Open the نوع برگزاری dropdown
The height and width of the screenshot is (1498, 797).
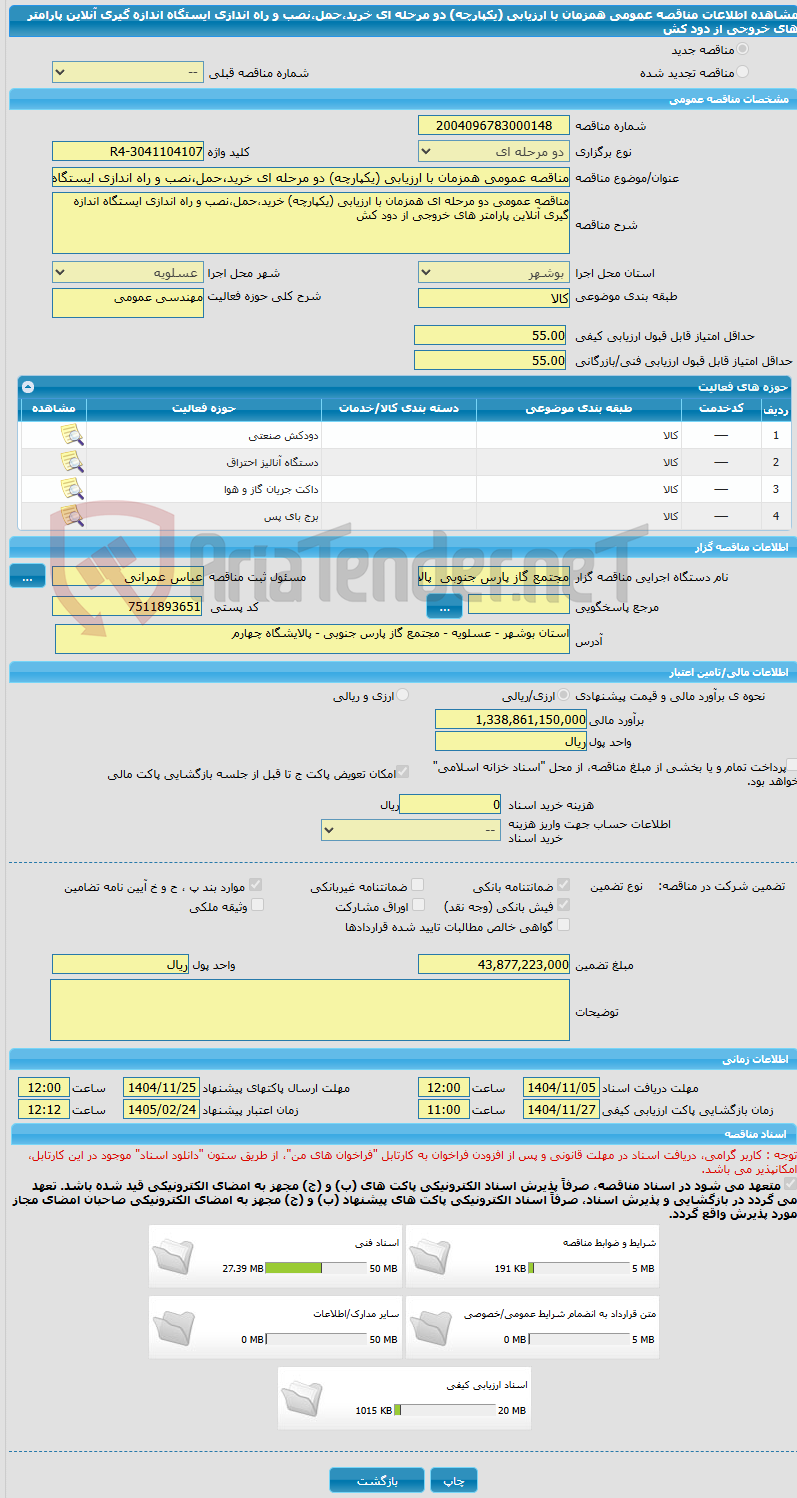point(494,152)
